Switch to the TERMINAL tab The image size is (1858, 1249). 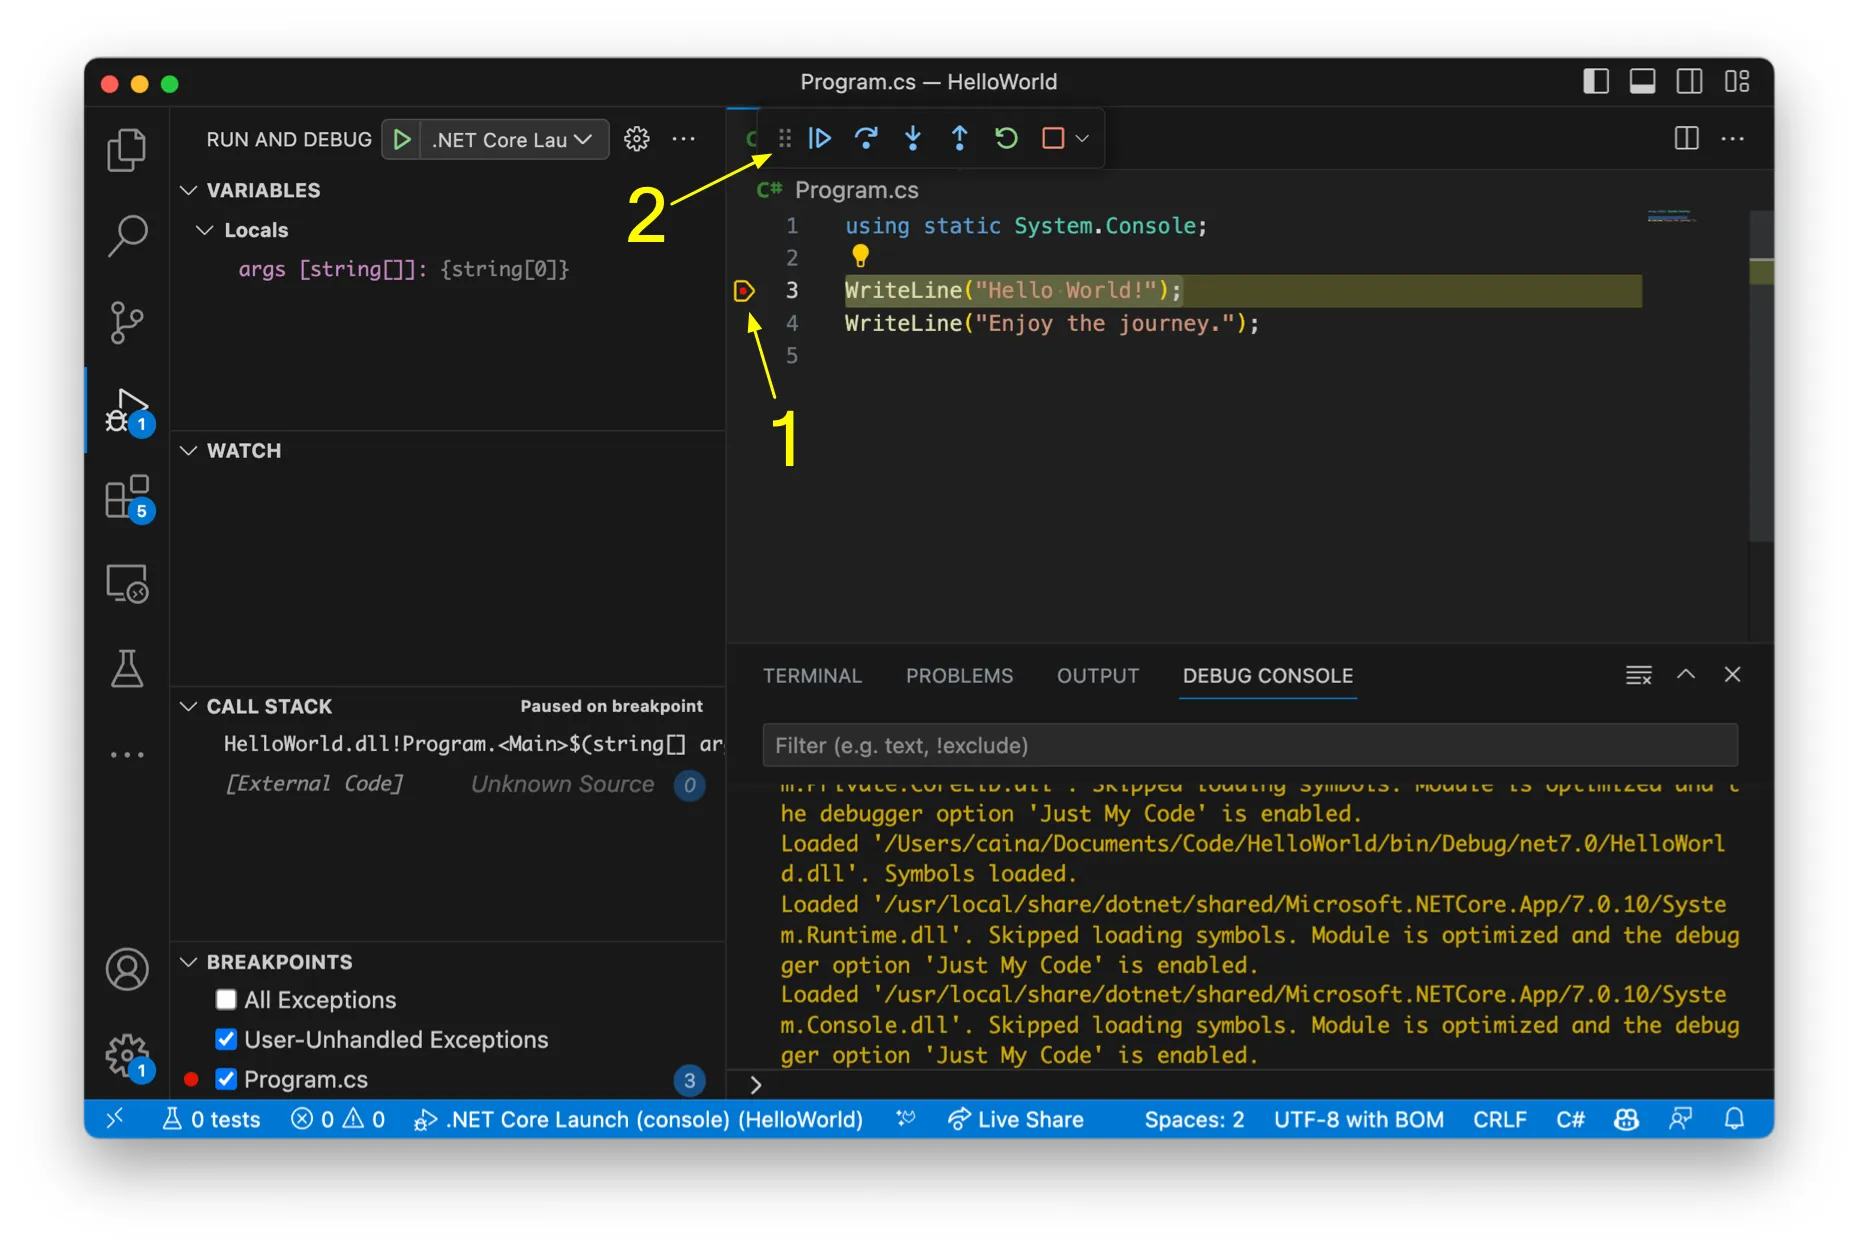812,676
